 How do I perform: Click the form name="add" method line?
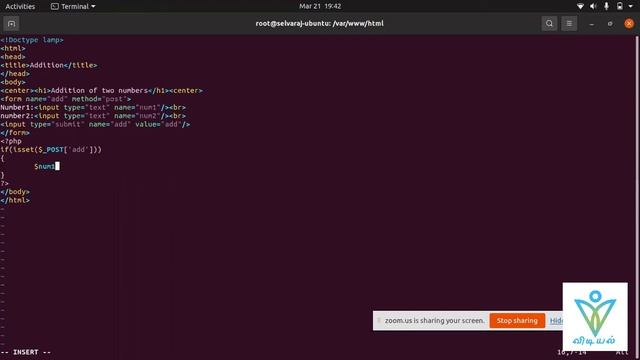(66, 99)
